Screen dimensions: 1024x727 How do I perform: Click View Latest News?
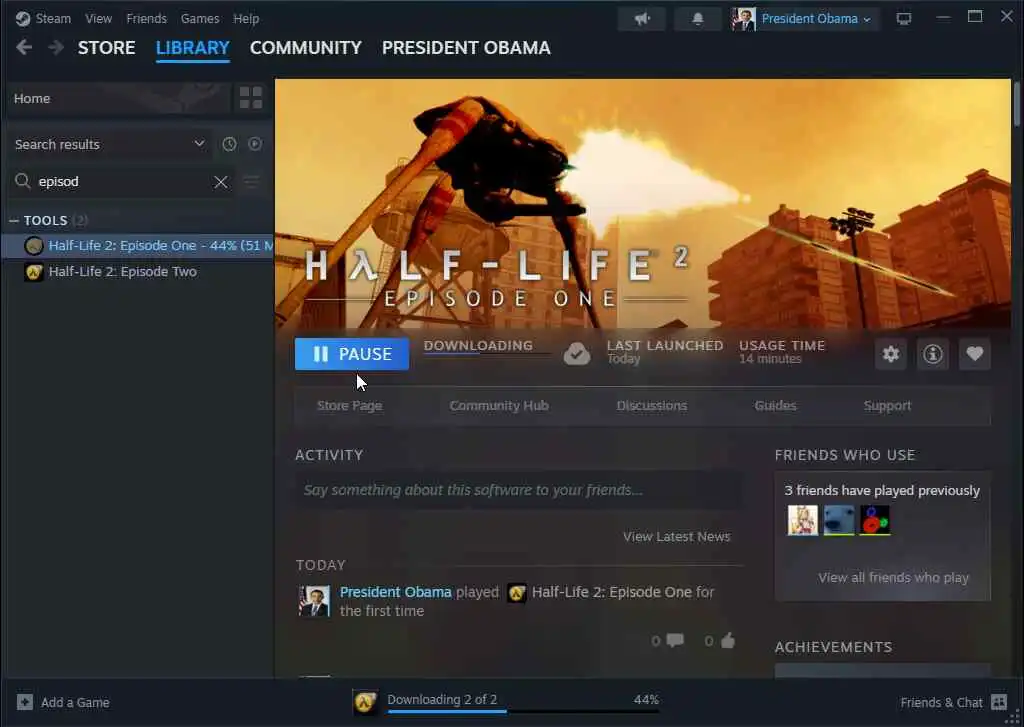coord(677,536)
